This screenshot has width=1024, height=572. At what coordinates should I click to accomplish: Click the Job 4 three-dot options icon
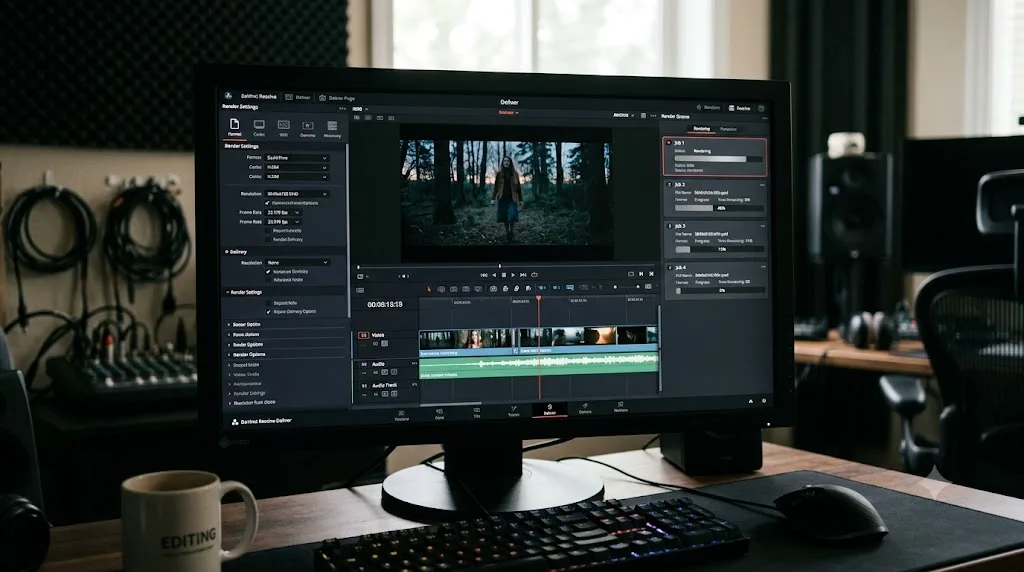tap(761, 267)
